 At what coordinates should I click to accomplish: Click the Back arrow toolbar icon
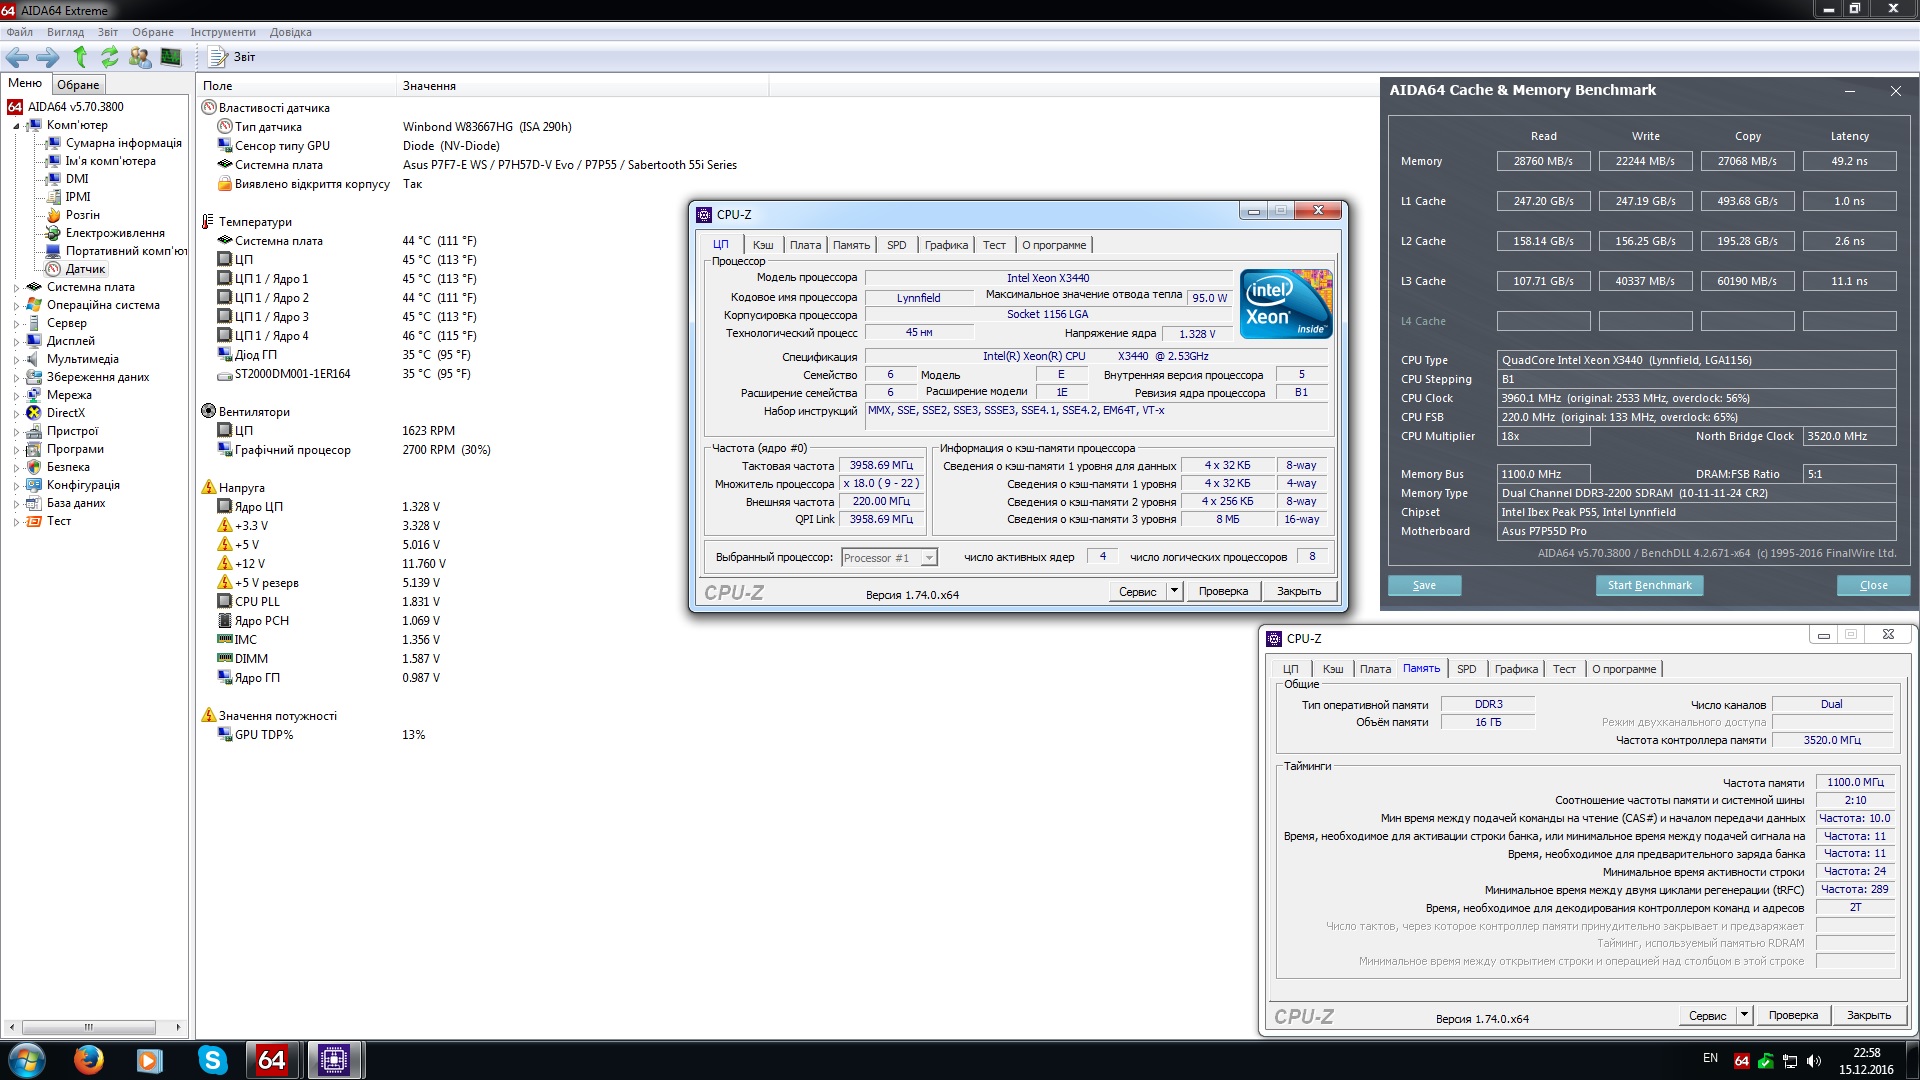coord(17,57)
